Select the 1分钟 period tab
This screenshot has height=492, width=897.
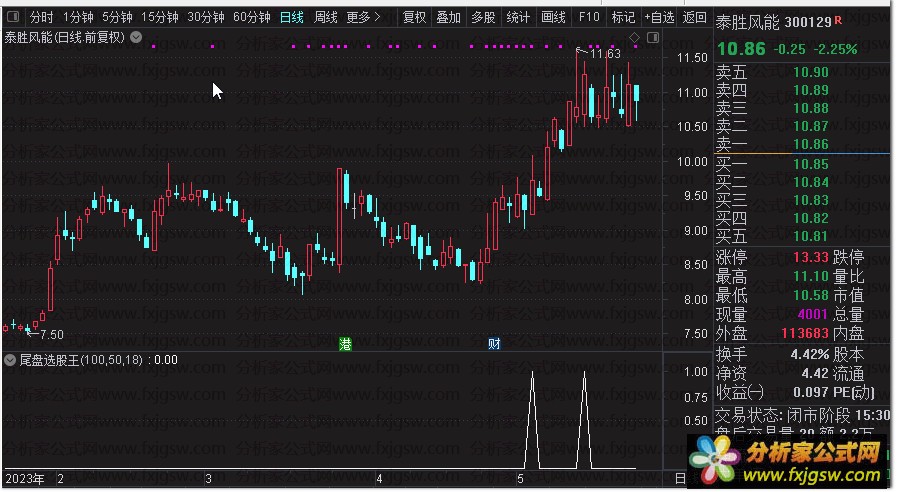coord(78,17)
